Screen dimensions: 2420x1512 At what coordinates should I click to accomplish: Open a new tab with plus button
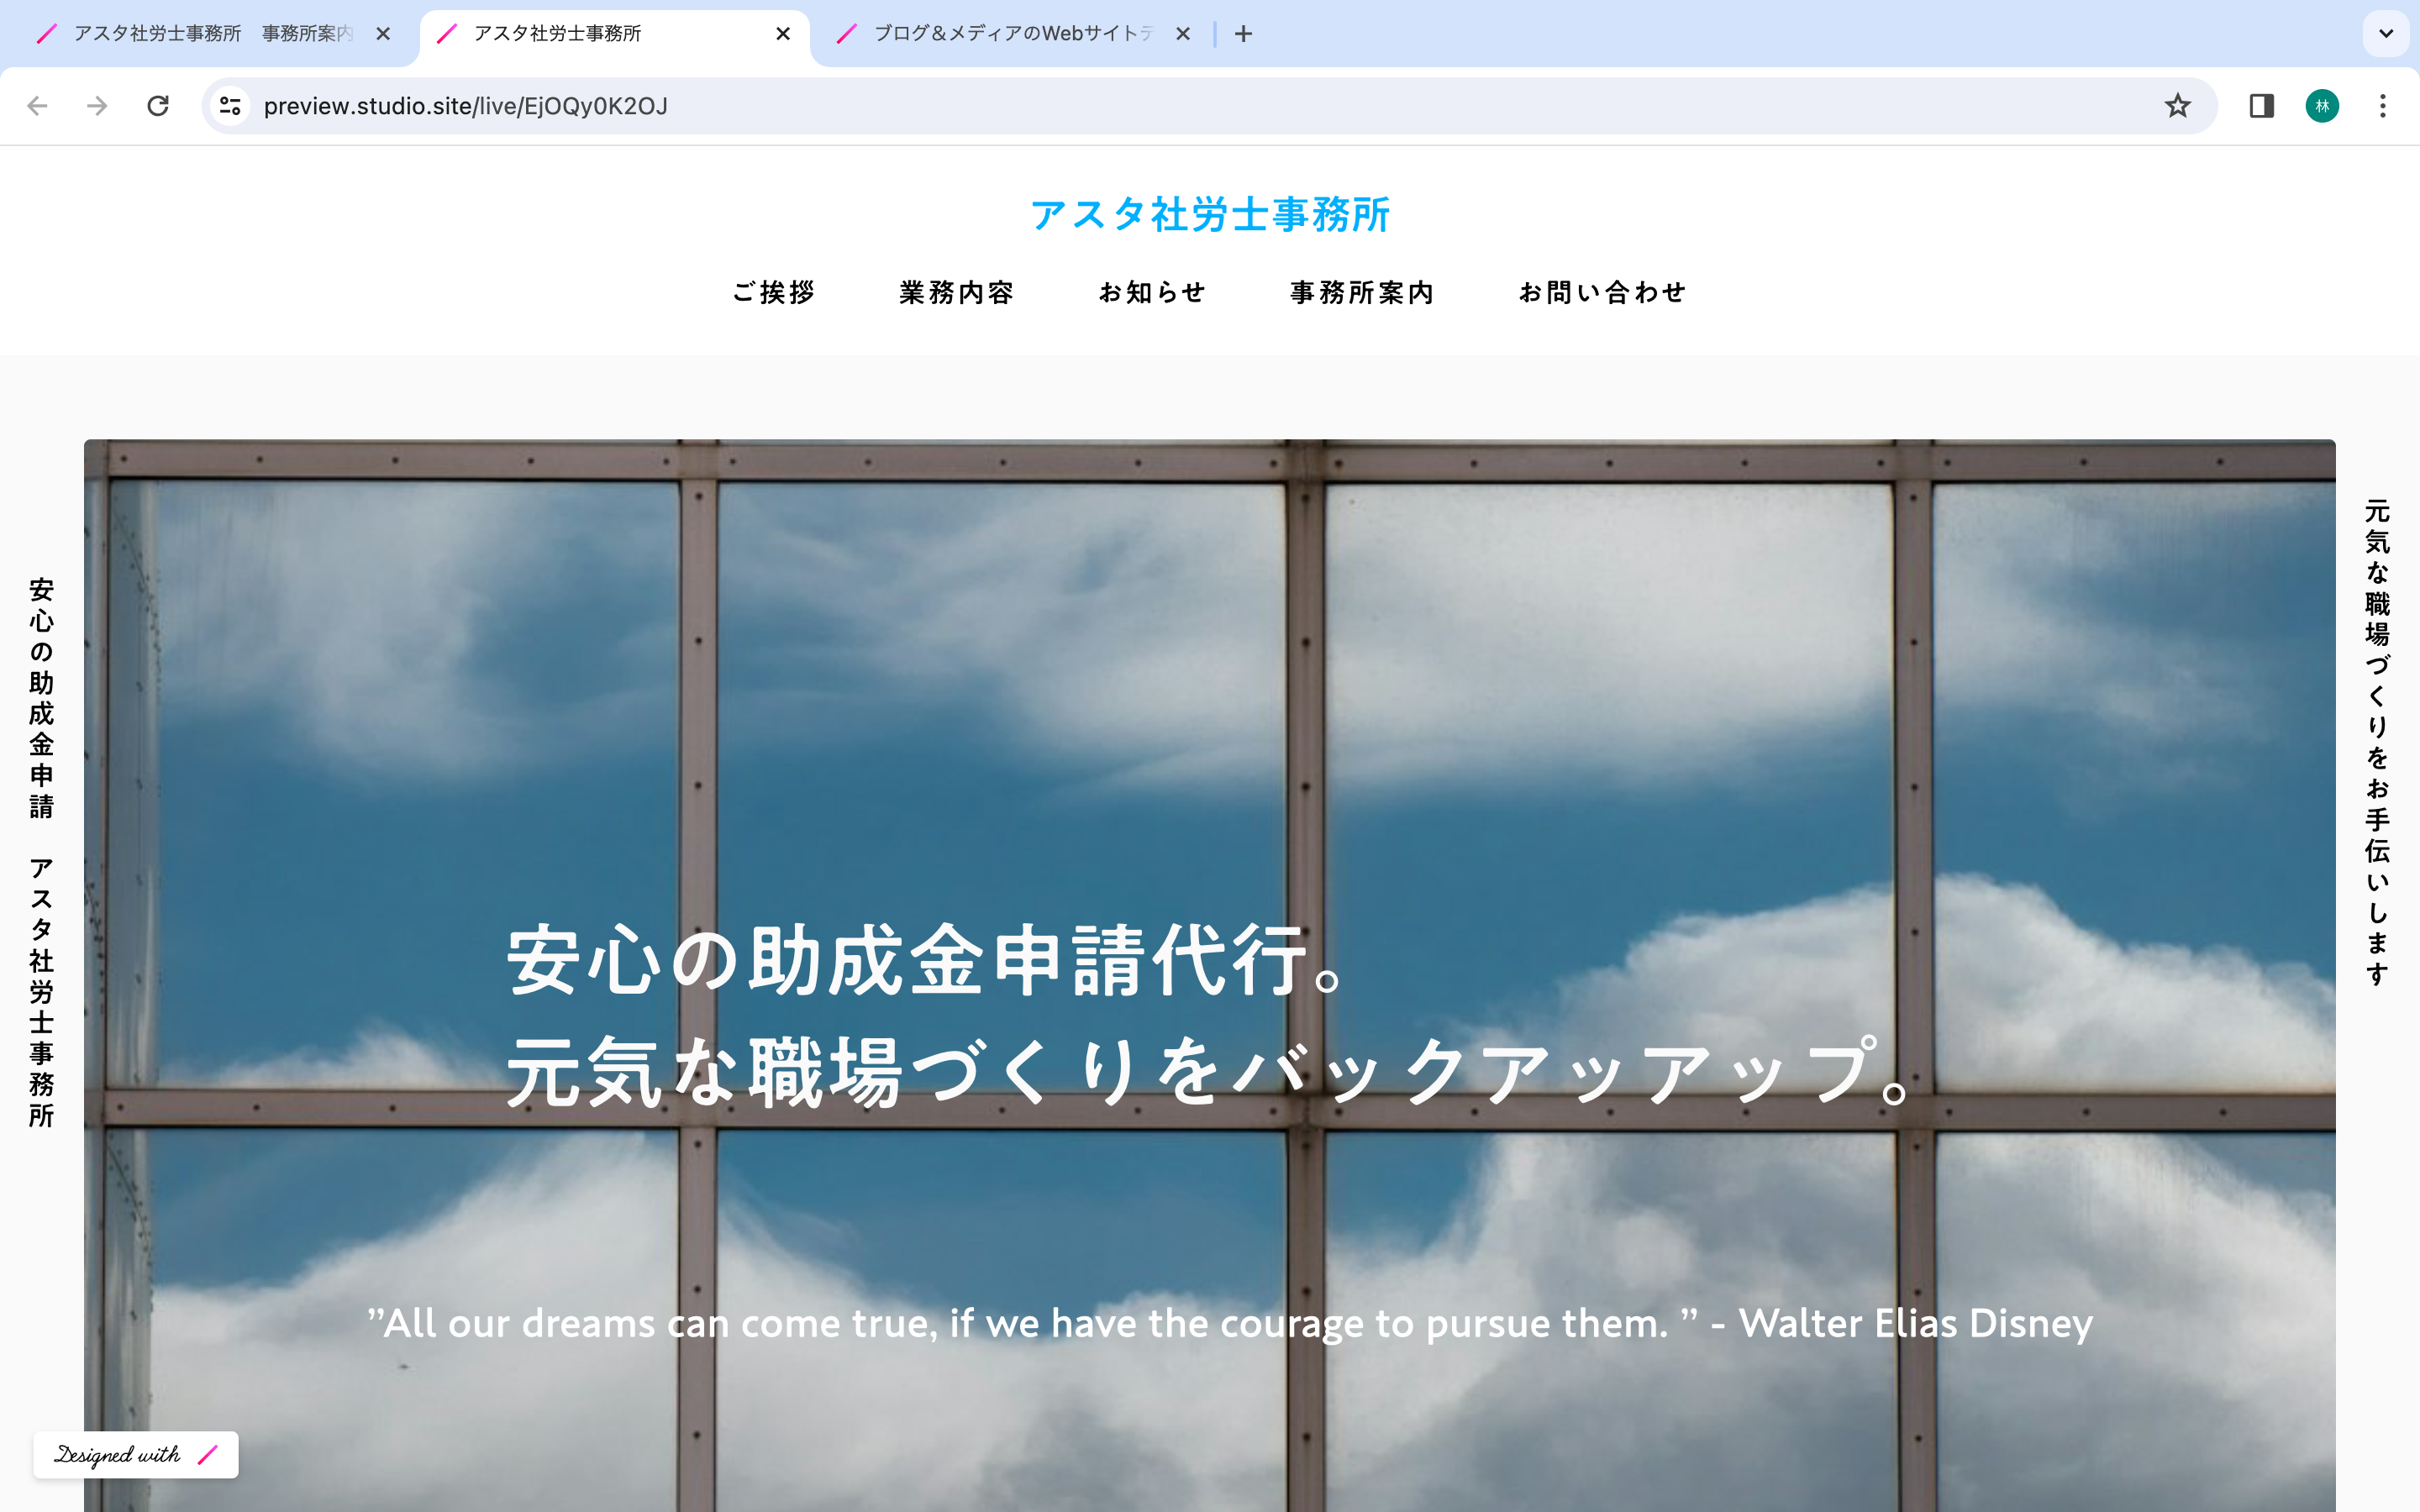click(x=1243, y=34)
